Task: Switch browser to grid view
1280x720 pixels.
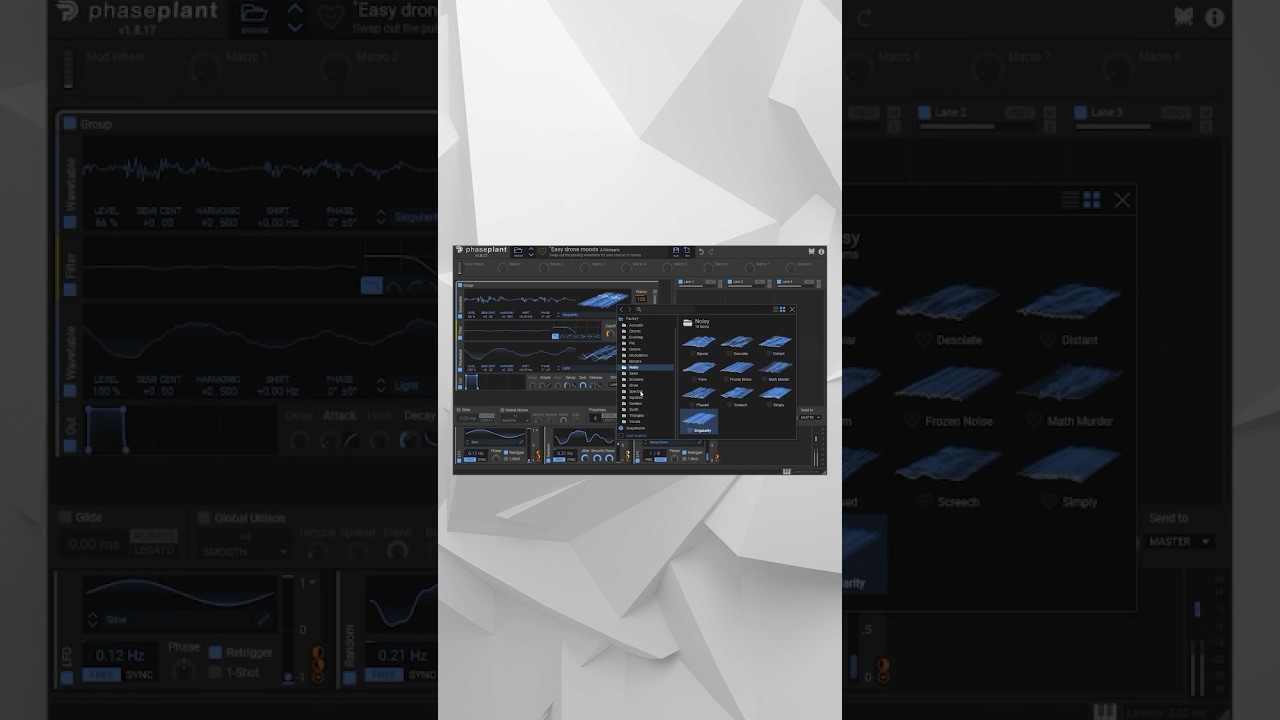Action: 783,309
